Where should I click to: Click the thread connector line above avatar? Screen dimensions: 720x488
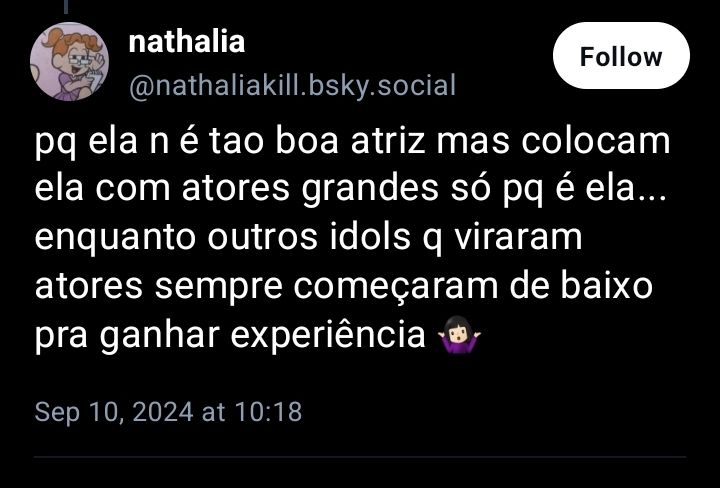pyautogui.click(x=67, y=6)
